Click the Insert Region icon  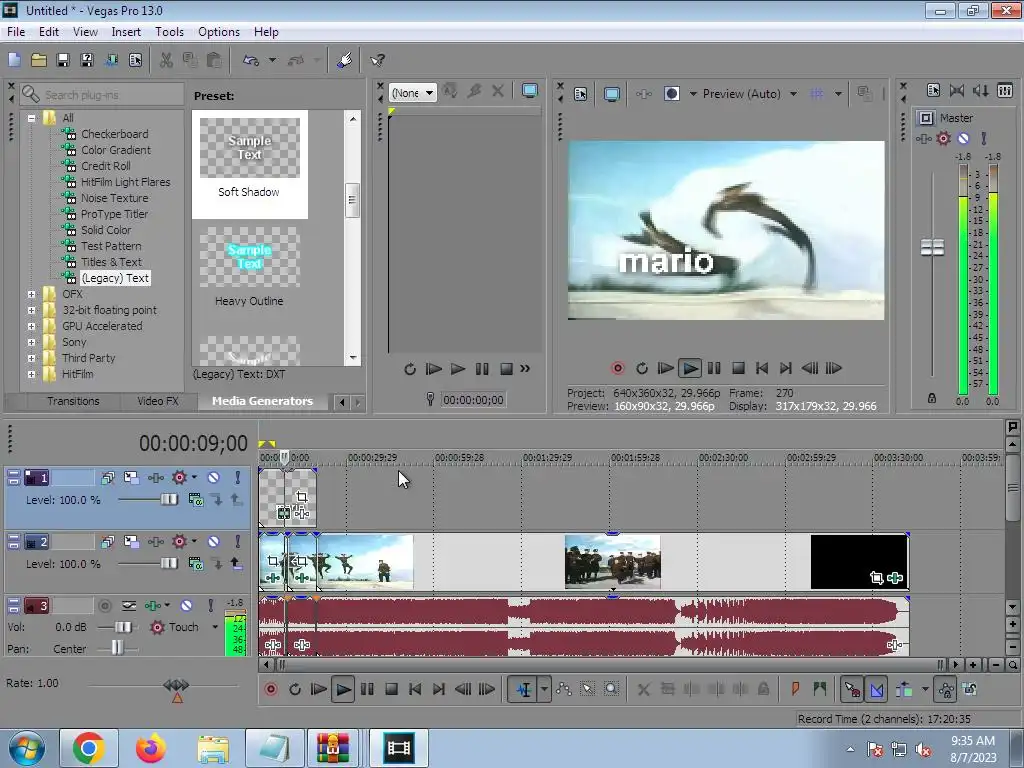[820, 689]
